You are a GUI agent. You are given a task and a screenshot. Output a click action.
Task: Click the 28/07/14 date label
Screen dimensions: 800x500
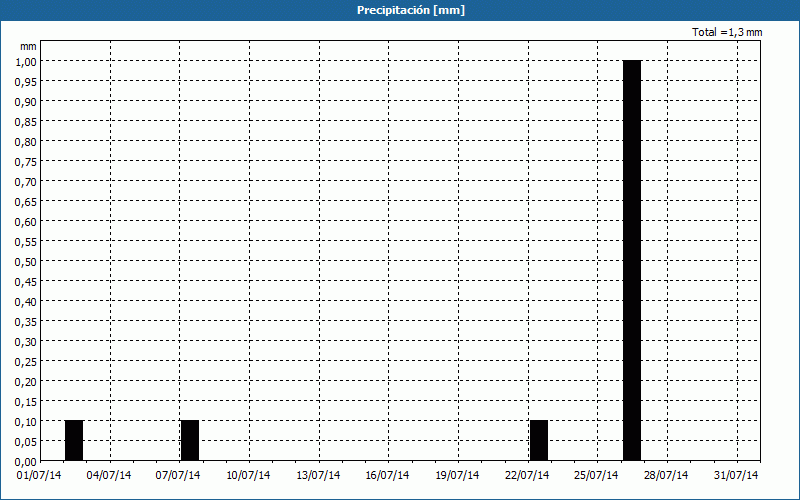pyautogui.click(x=666, y=475)
